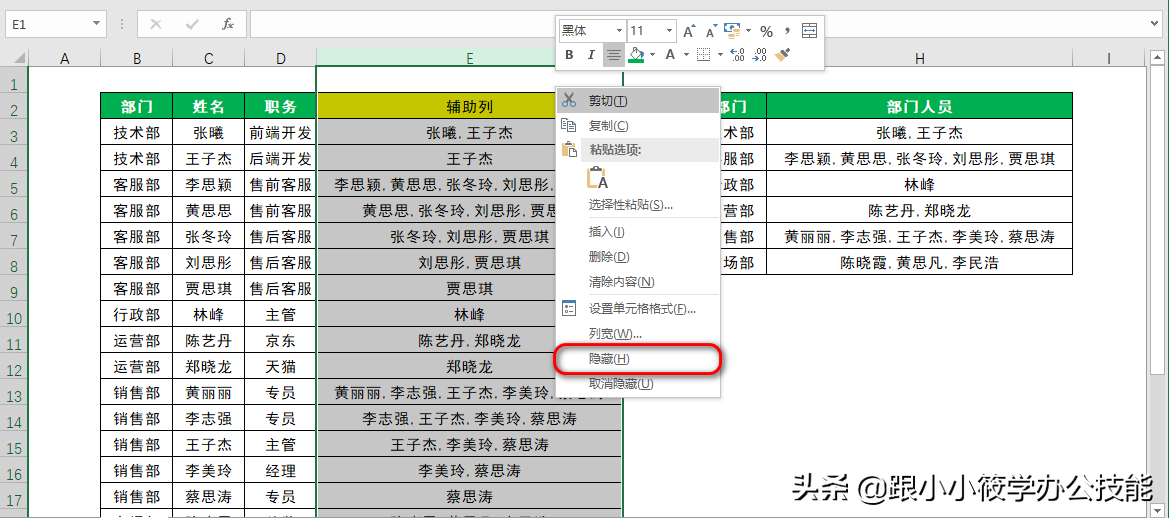Select column H header
1169x518 pixels.
[920, 58]
